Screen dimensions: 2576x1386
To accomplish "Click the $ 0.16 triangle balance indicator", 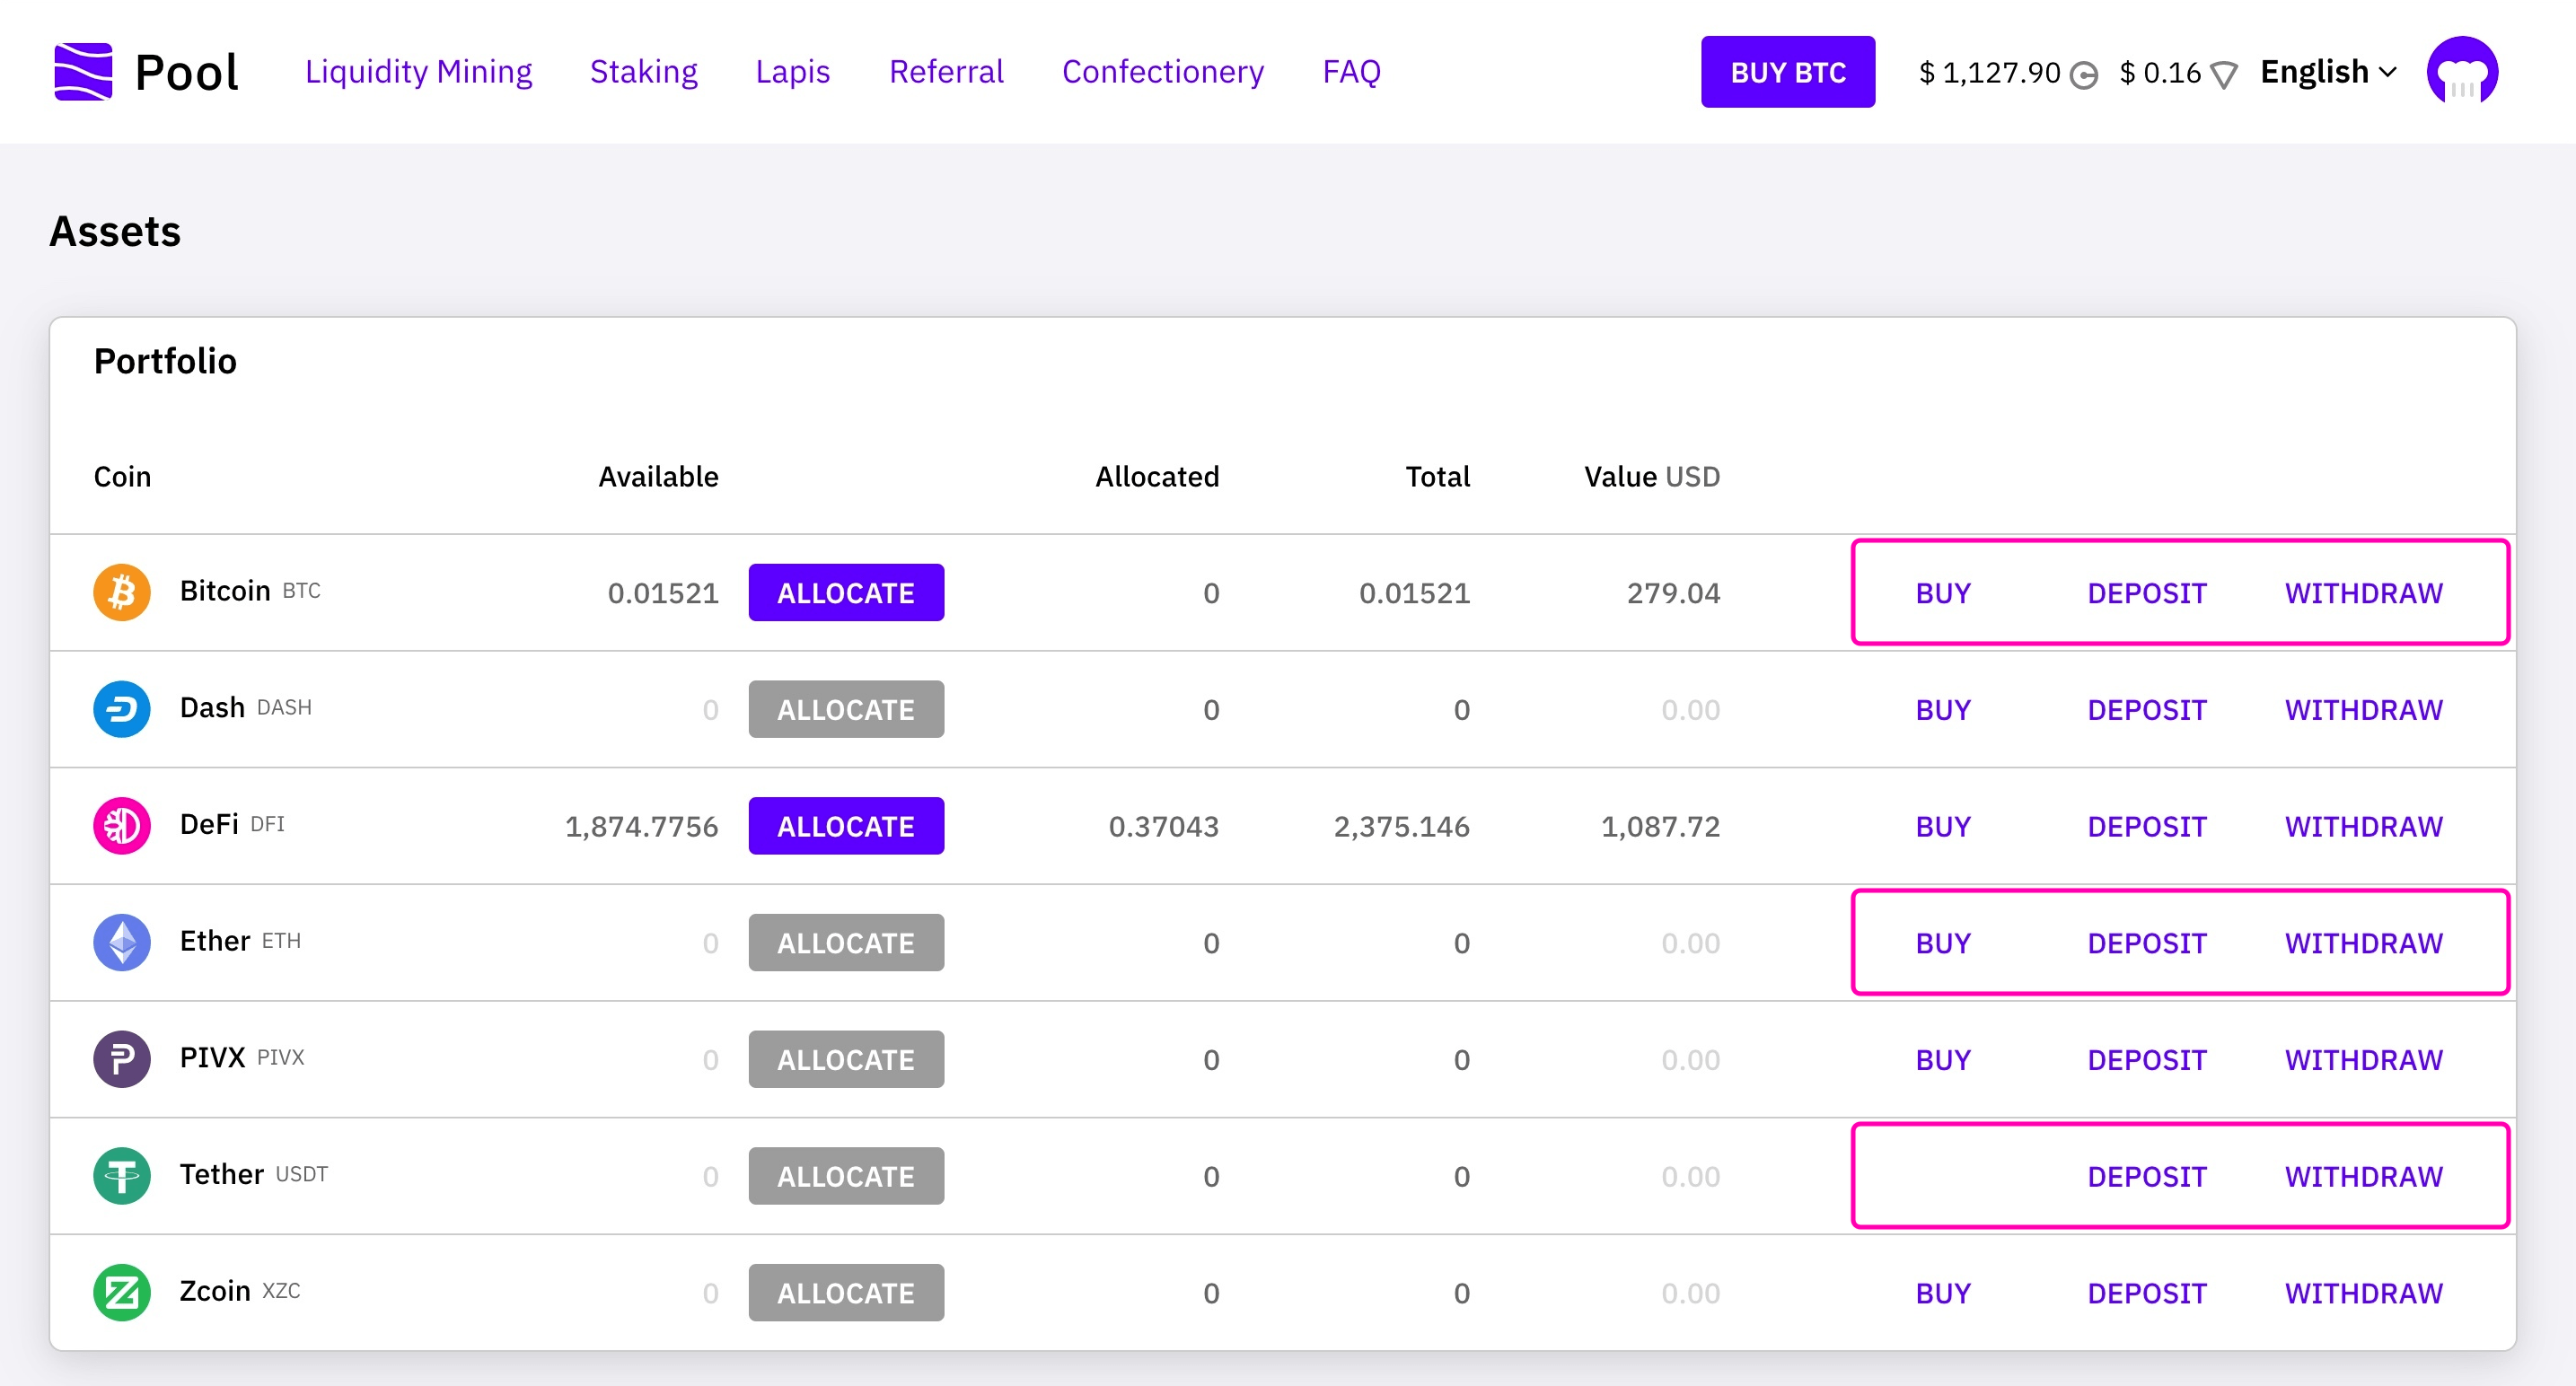I will pyautogui.click(x=2177, y=73).
